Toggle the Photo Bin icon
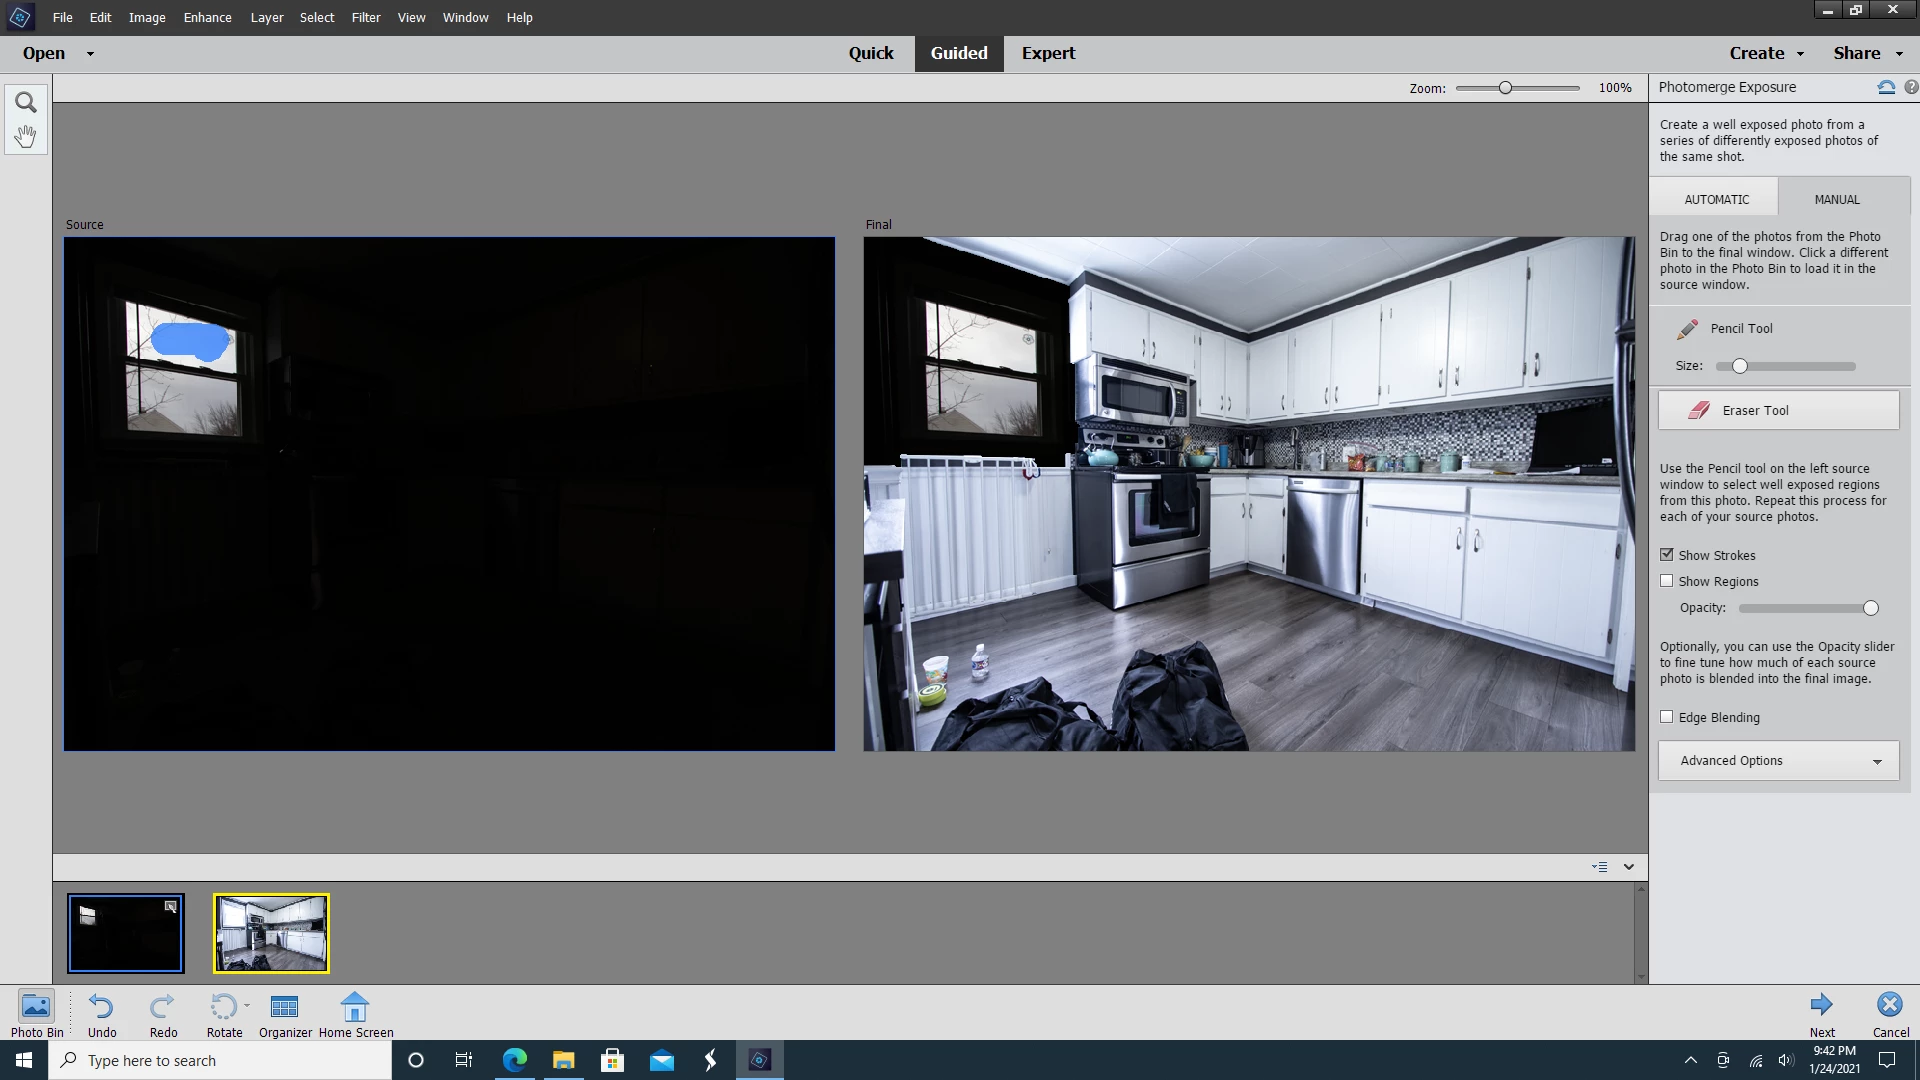Image resolution: width=1920 pixels, height=1080 pixels. point(36,1006)
